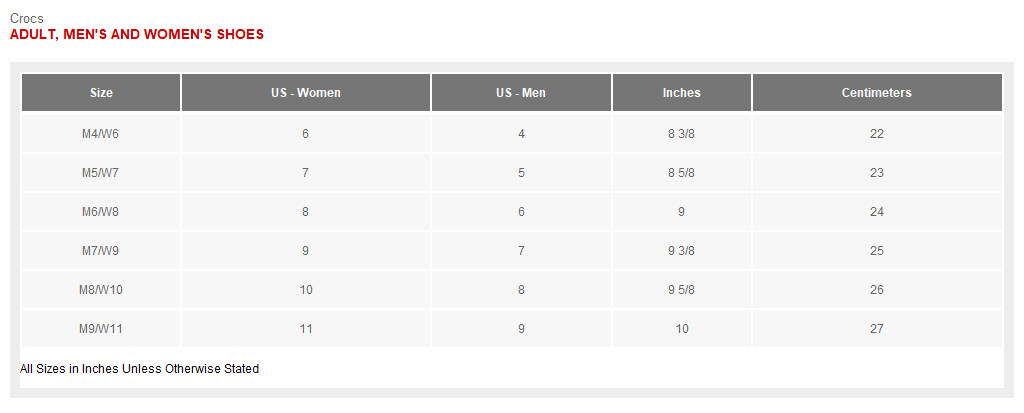
Task: Click the 22 centimeters cell
Action: (x=877, y=134)
